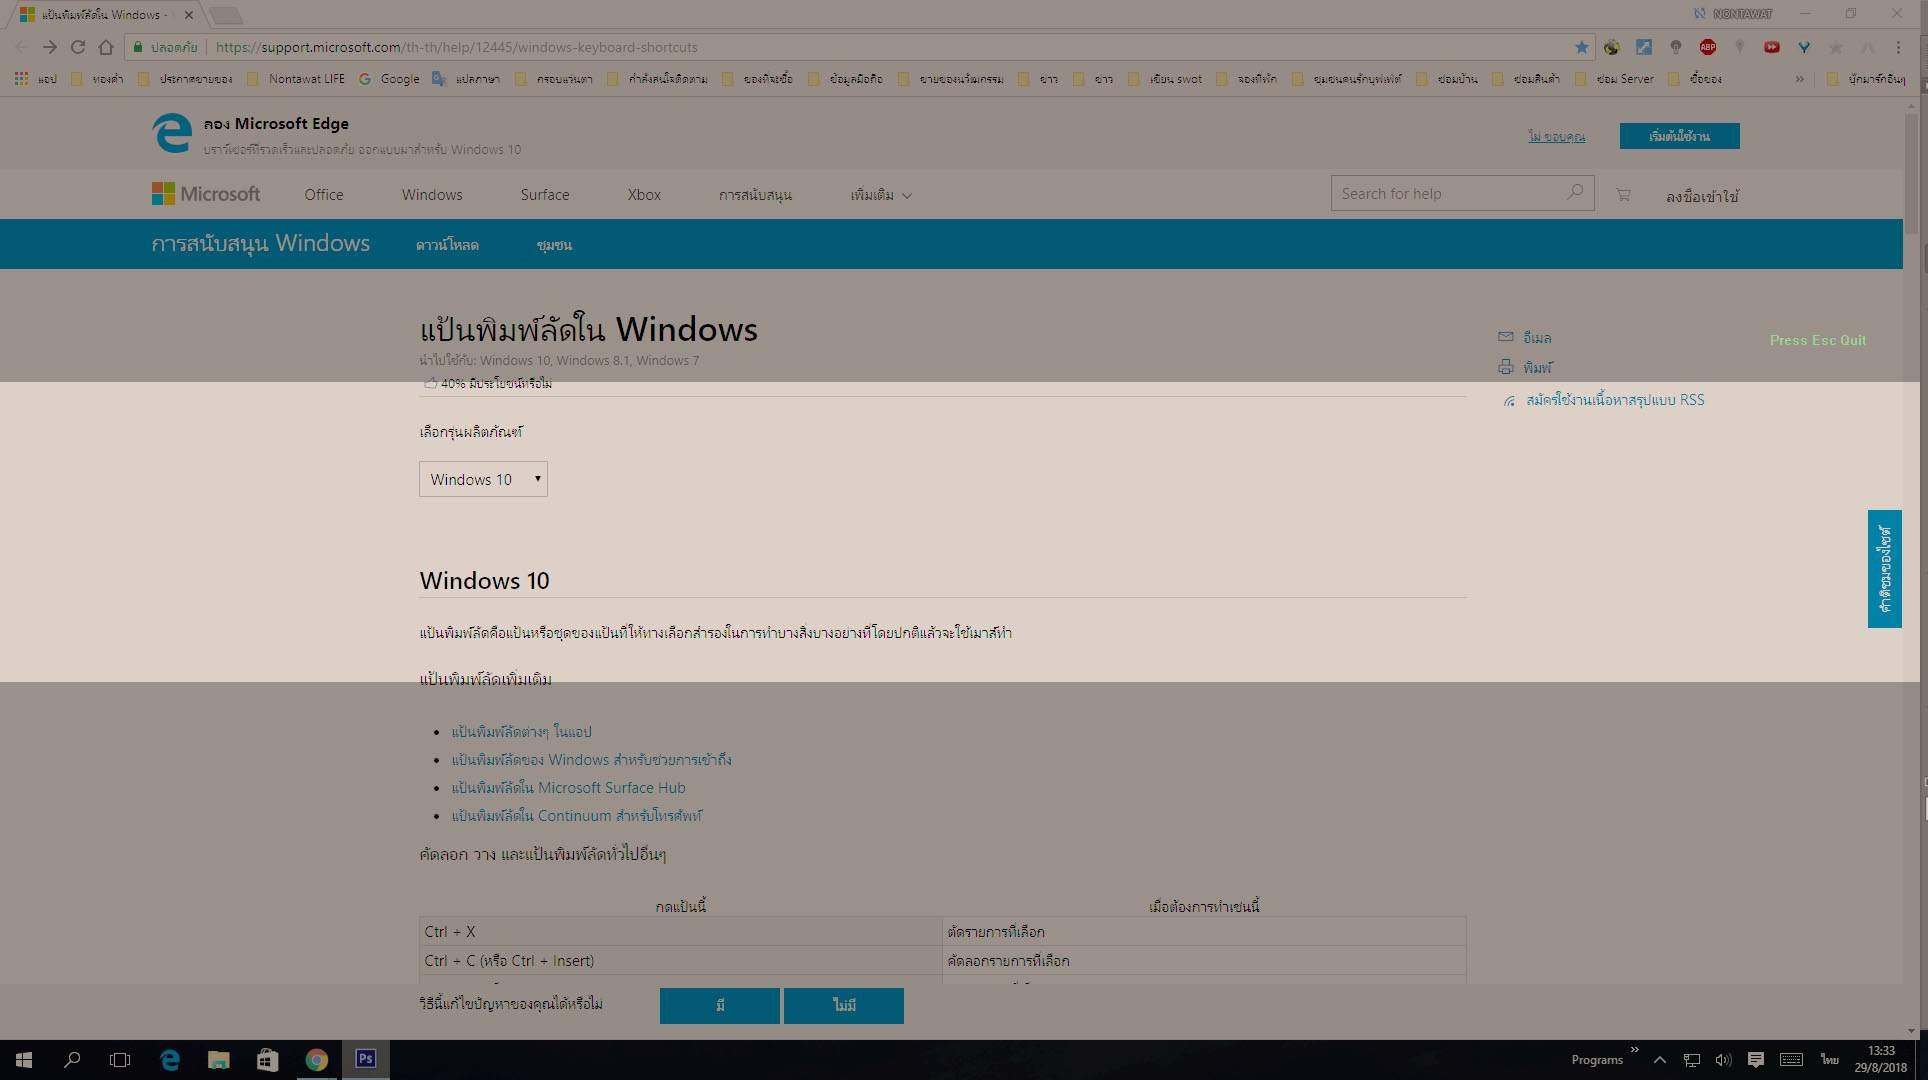The height and width of the screenshot is (1080, 1928).
Task: Expand the เพิ่มเติม menu in Microsoft navigation
Action: [x=881, y=195]
